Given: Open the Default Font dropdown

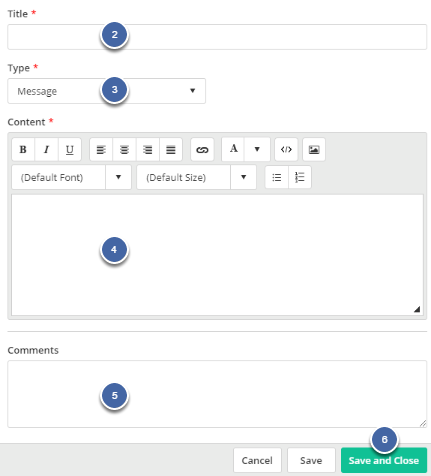Looking at the screenshot, I should click(71, 177).
